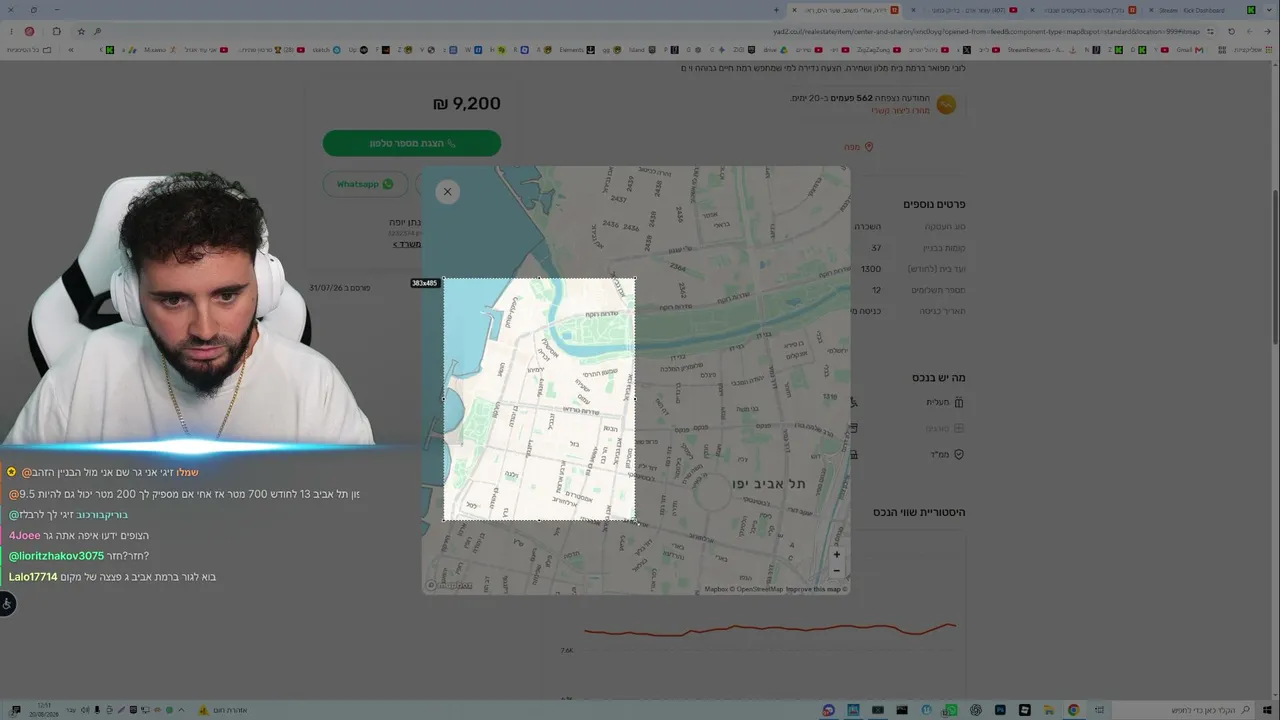Open the Gmail bookmark
Image resolution: width=1280 pixels, height=720 pixels.
click(1189, 49)
